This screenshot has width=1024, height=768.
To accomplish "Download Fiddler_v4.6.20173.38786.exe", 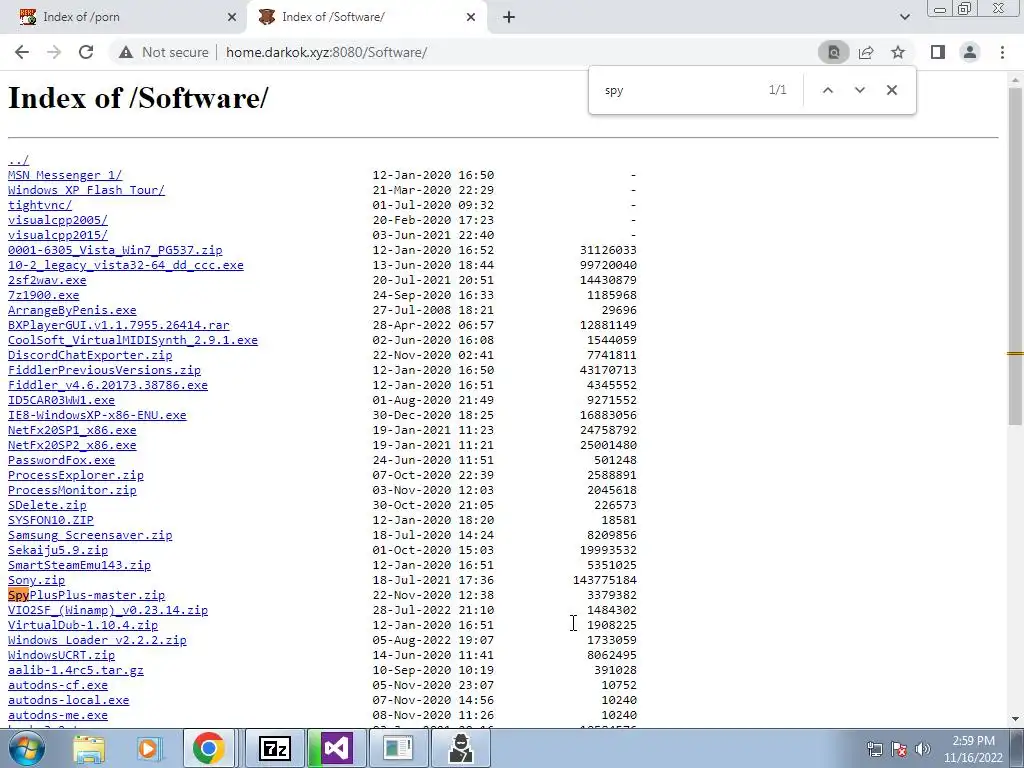I will (x=108, y=385).
